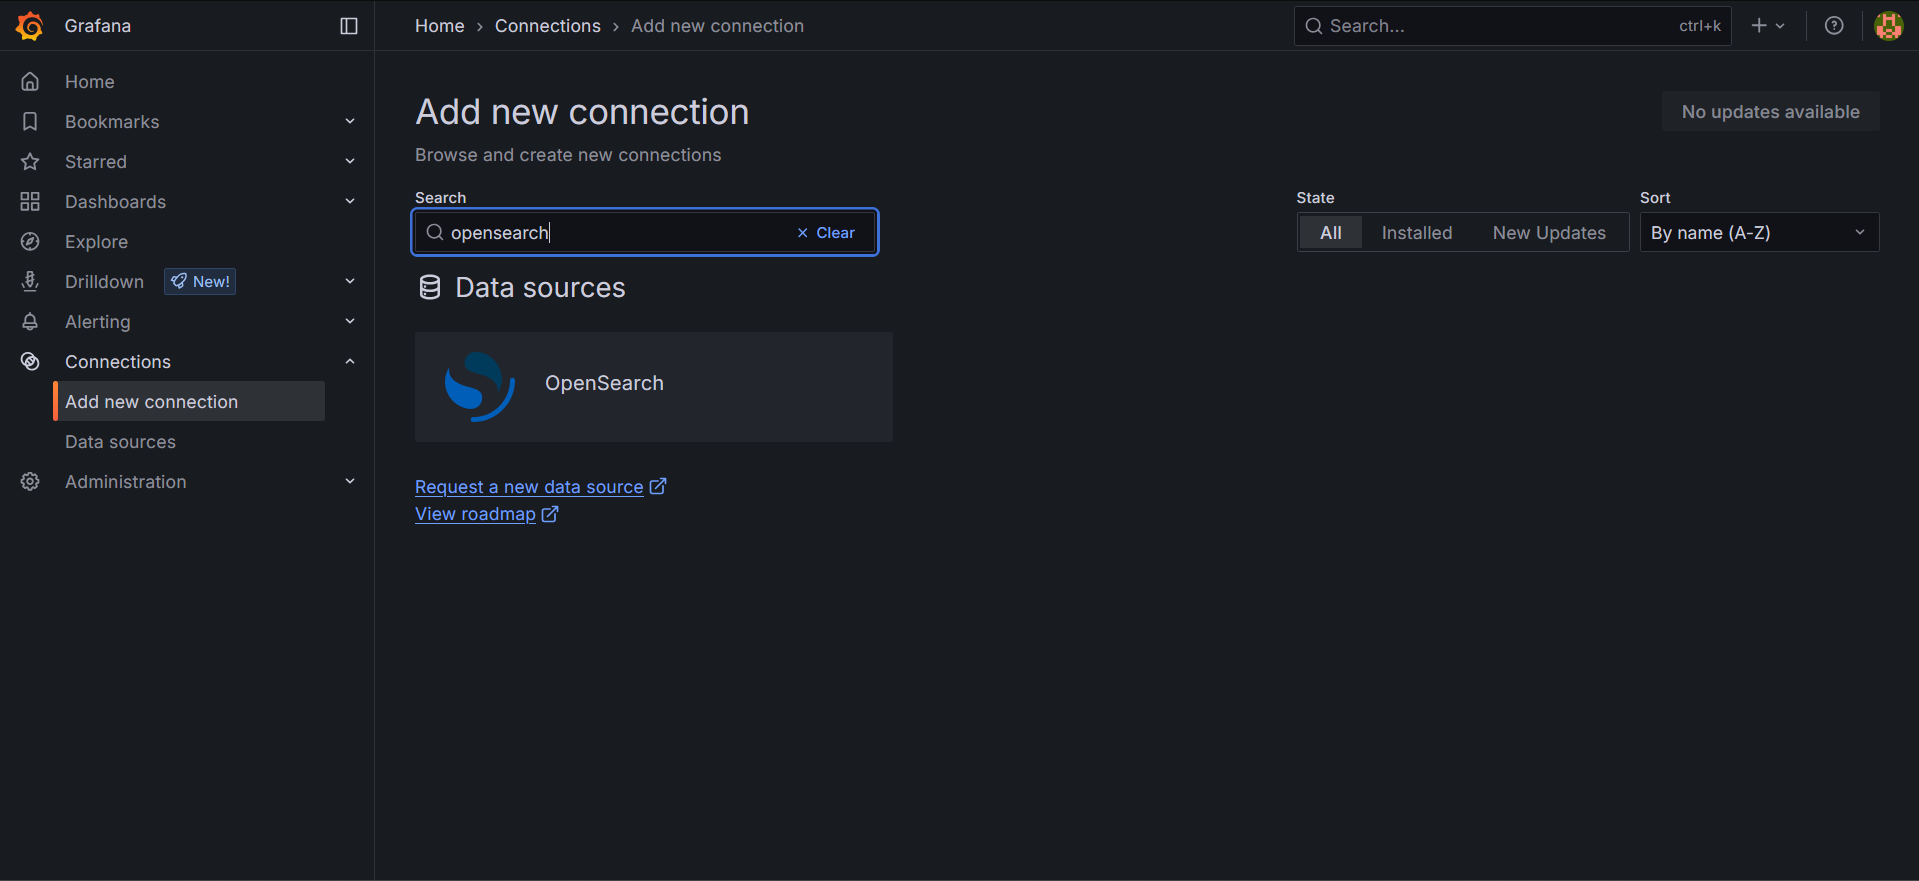Screen dimensions: 1919x881
Task: Click the database icon beside Data sources
Action: pyautogui.click(x=430, y=288)
